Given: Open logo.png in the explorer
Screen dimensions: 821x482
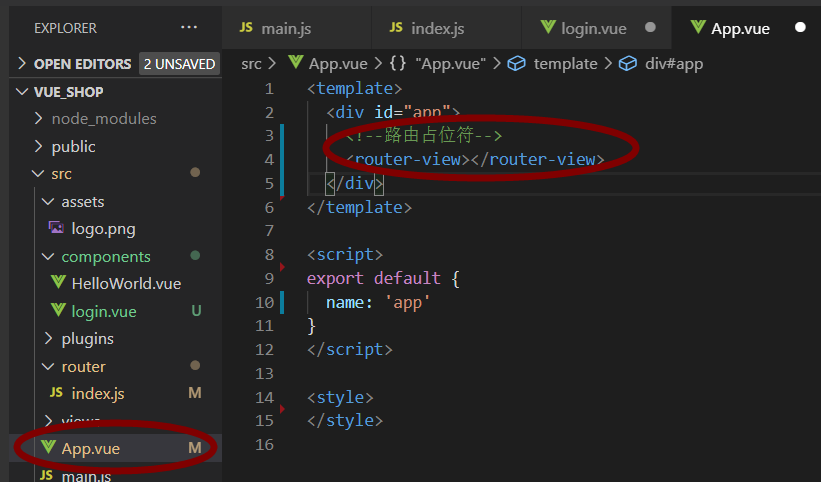Looking at the screenshot, I should (x=115, y=229).
